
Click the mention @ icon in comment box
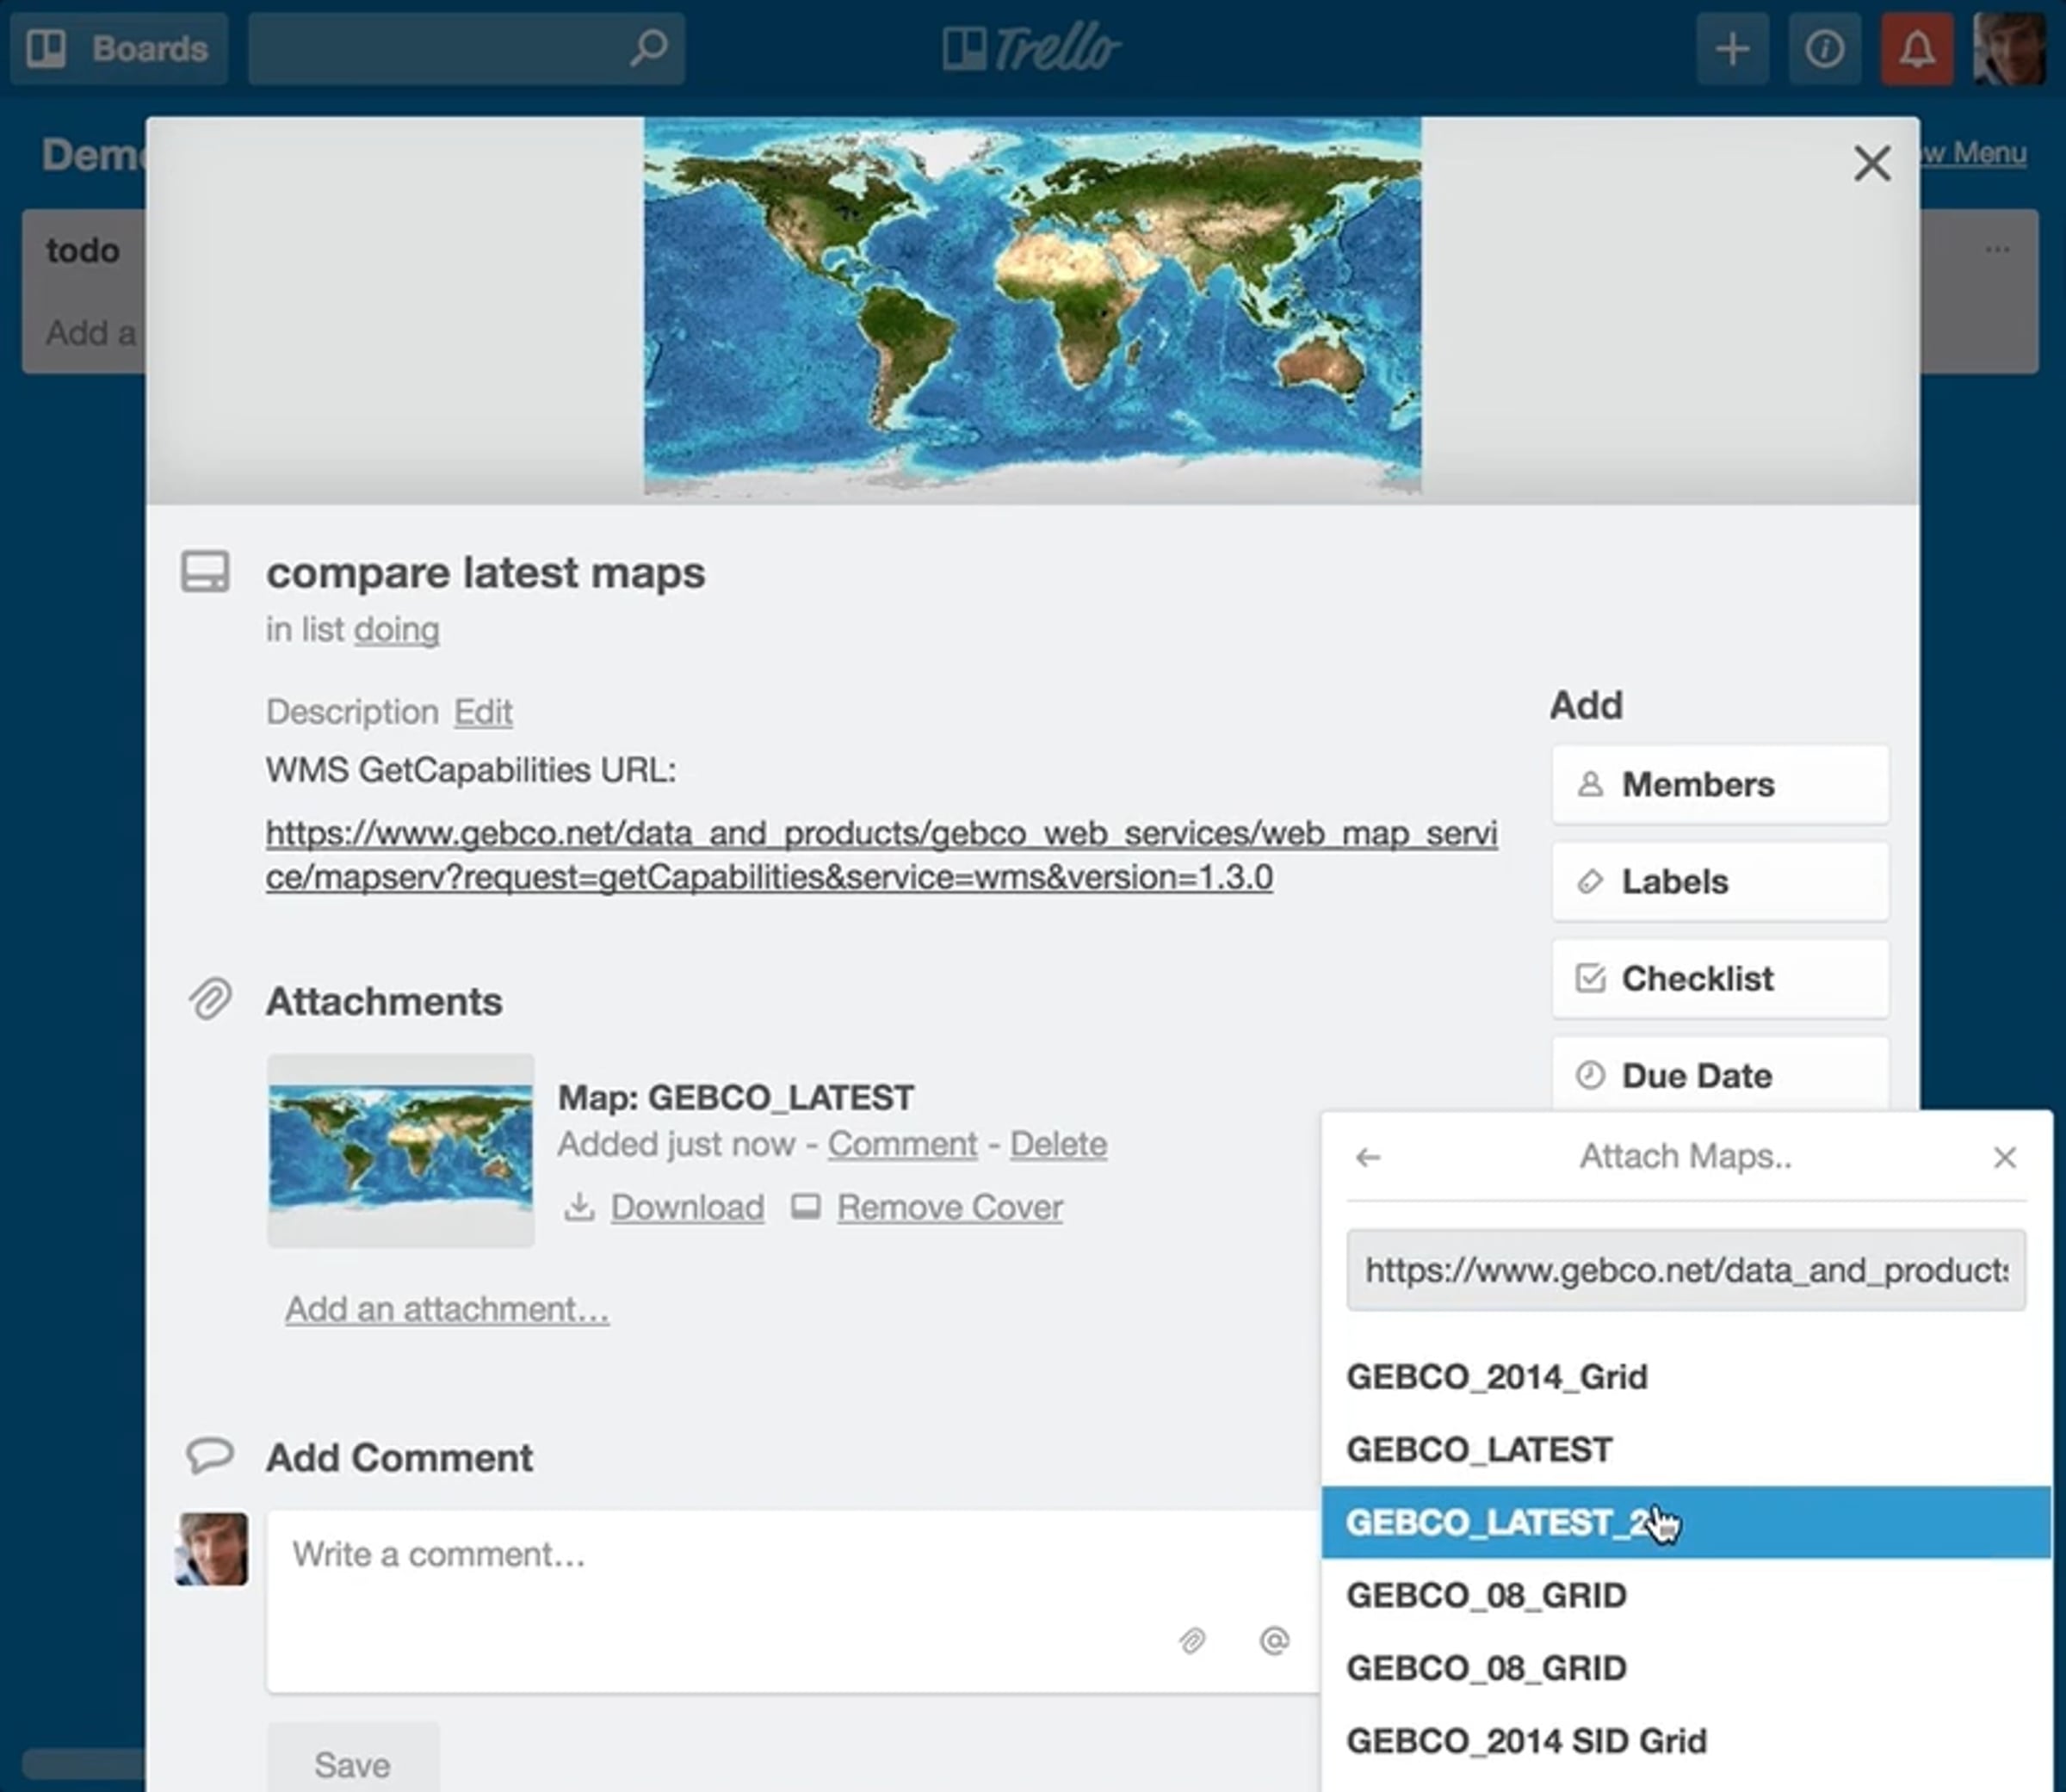[x=1274, y=1641]
